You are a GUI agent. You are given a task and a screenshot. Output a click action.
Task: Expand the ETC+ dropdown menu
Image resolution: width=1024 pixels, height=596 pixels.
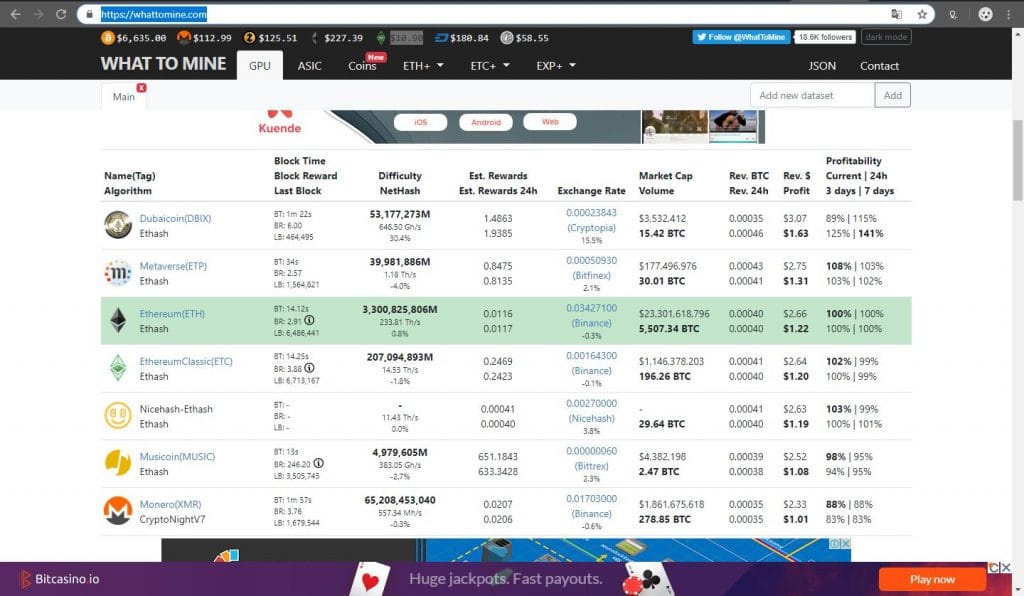click(490, 65)
